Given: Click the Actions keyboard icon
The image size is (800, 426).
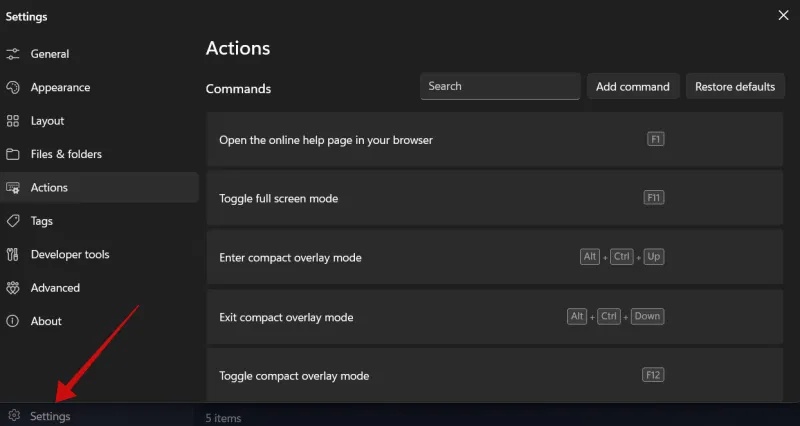Looking at the screenshot, I should 13,187.
